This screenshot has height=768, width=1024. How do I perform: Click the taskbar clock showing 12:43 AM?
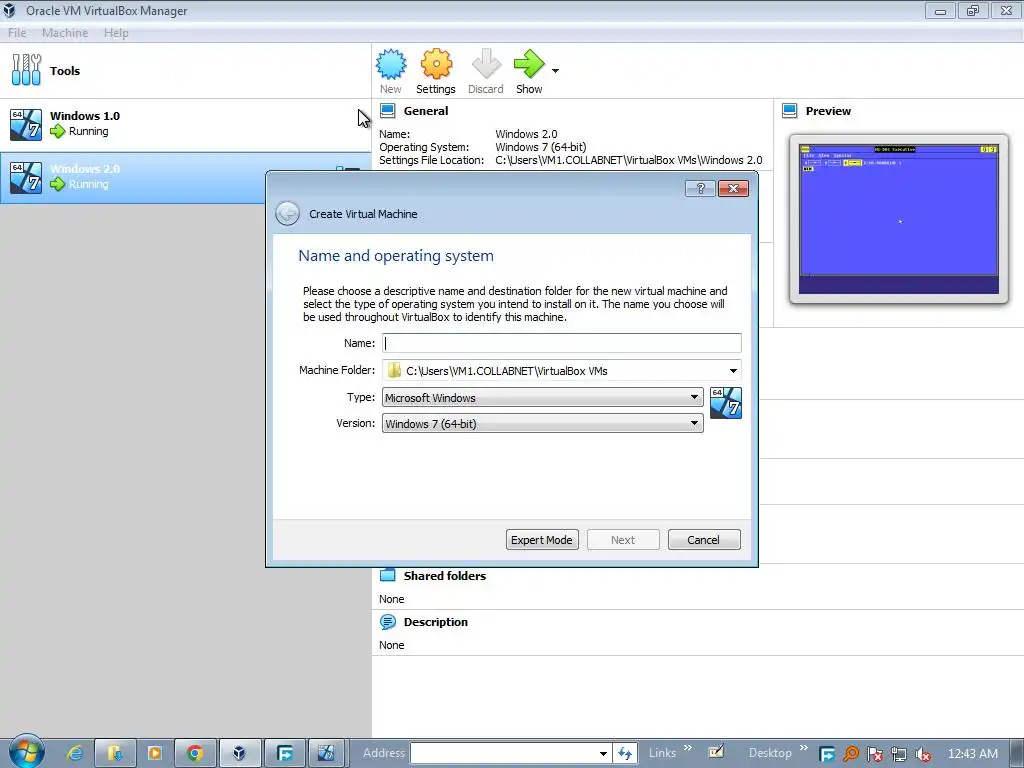point(972,754)
